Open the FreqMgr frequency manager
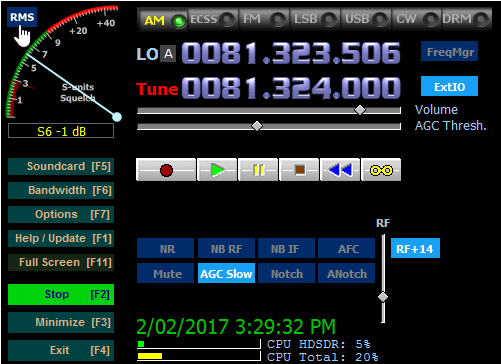The height and width of the screenshot is (364, 501). point(449,51)
